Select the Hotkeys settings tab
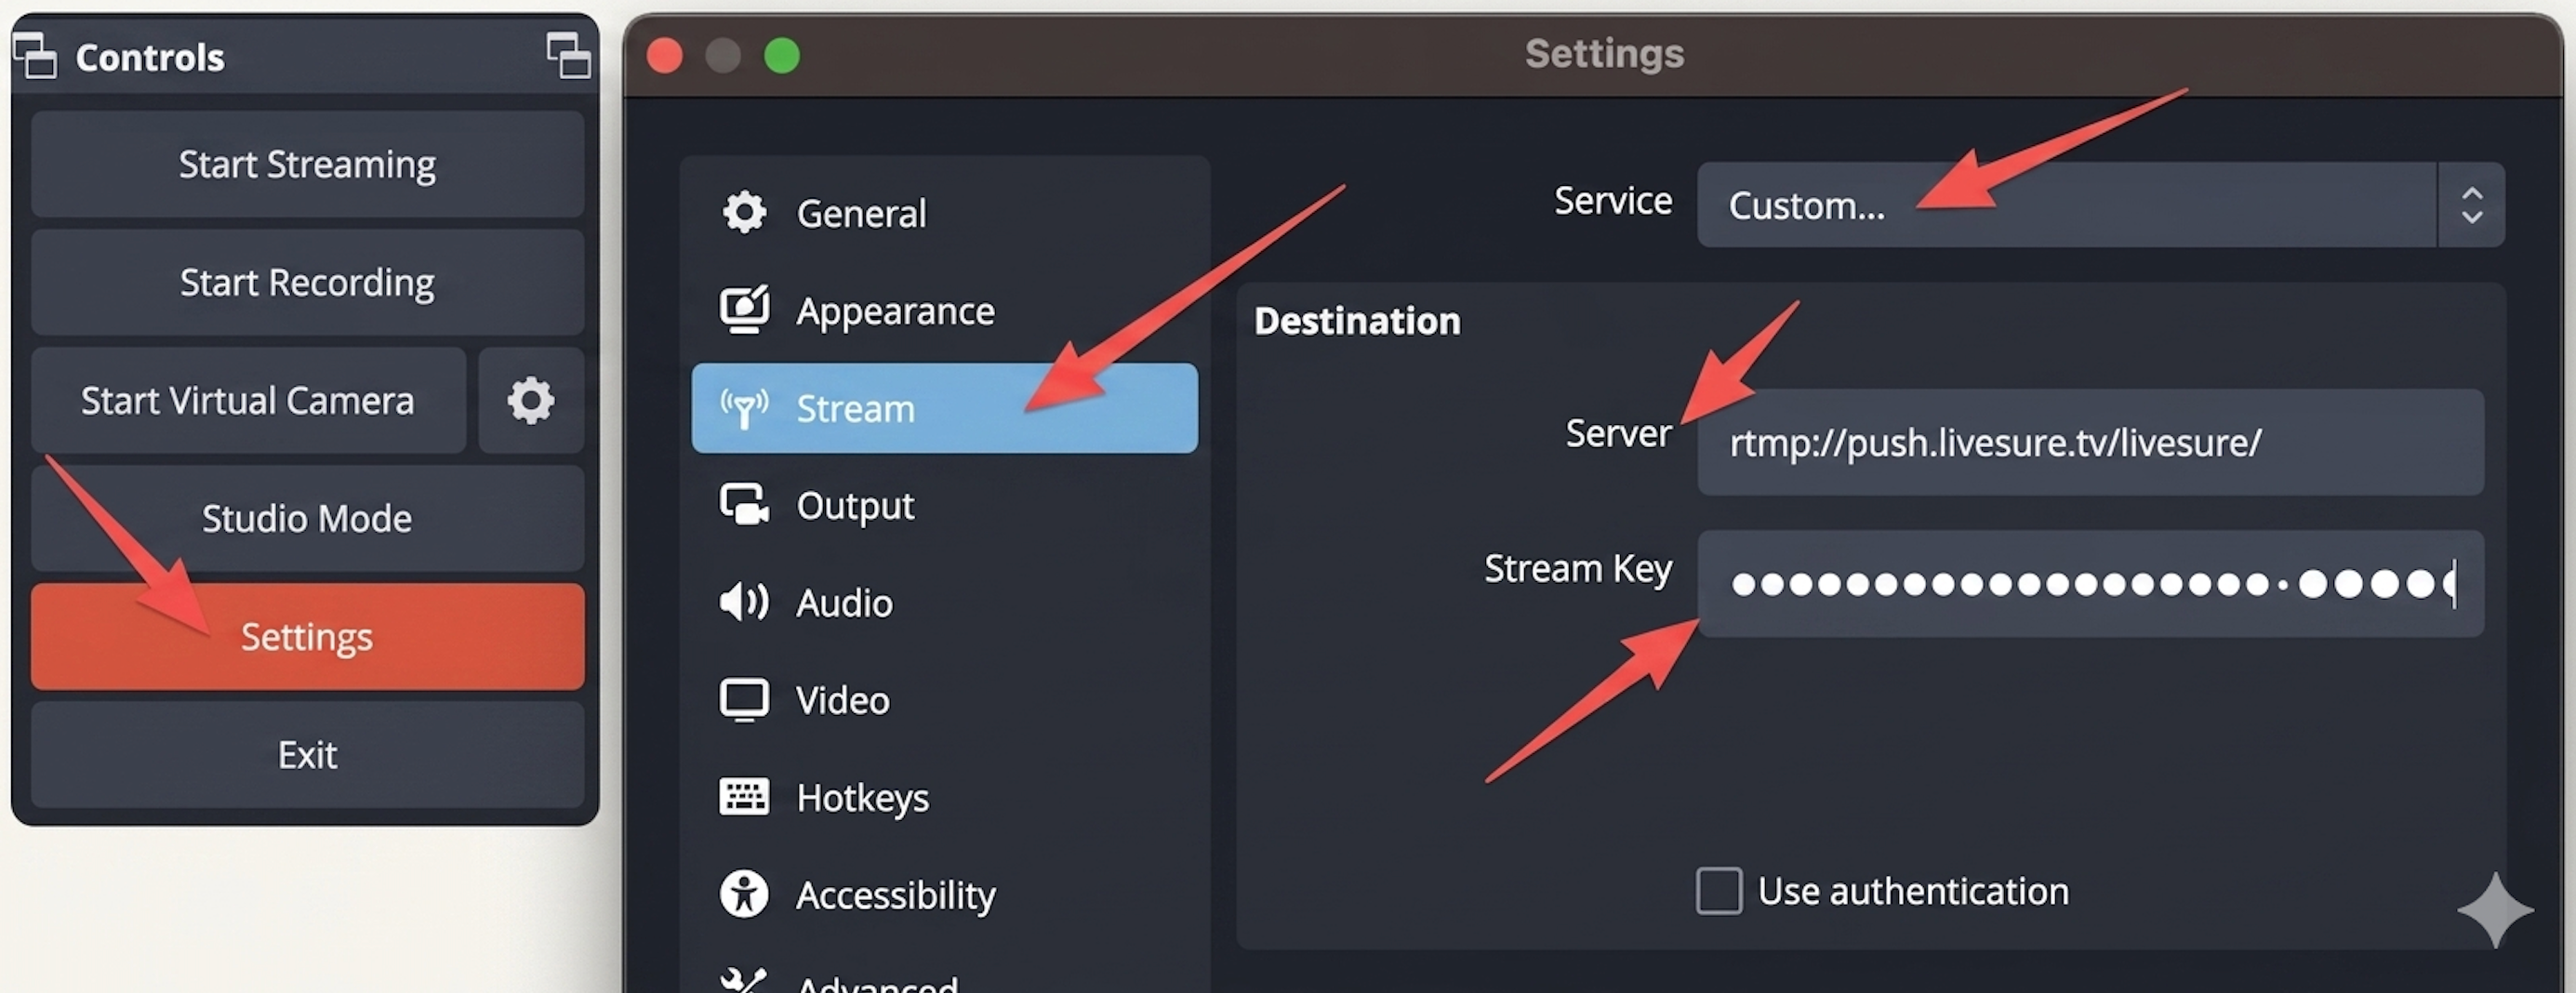The image size is (2576, 993). [944, 798]
